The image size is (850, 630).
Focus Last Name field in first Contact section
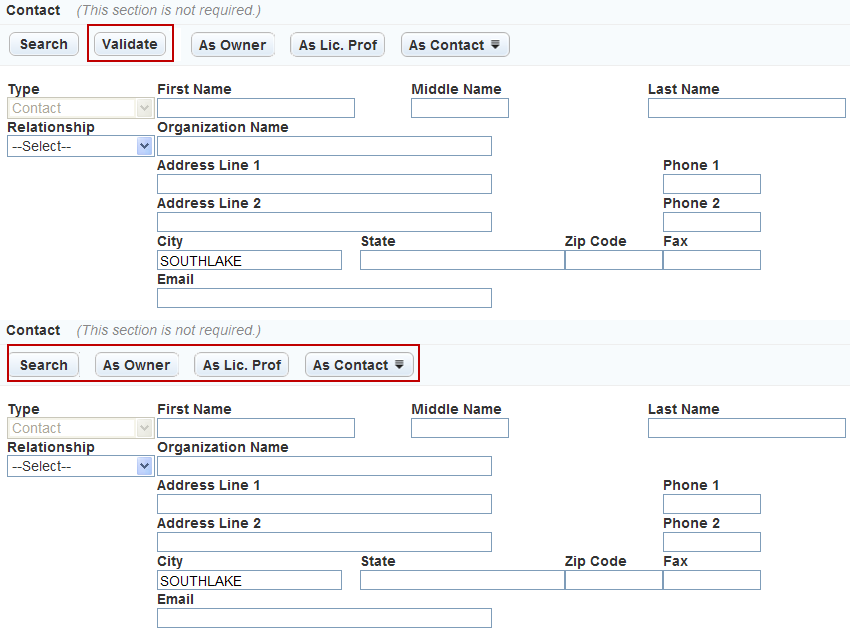[x=746, y=108]
